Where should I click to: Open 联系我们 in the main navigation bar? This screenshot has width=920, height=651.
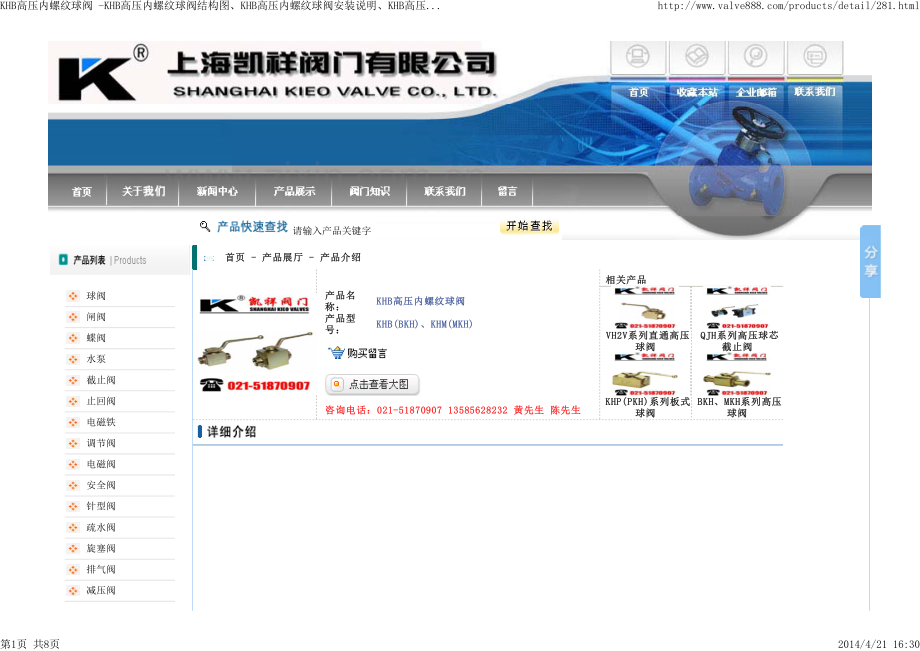pos(444,191)
